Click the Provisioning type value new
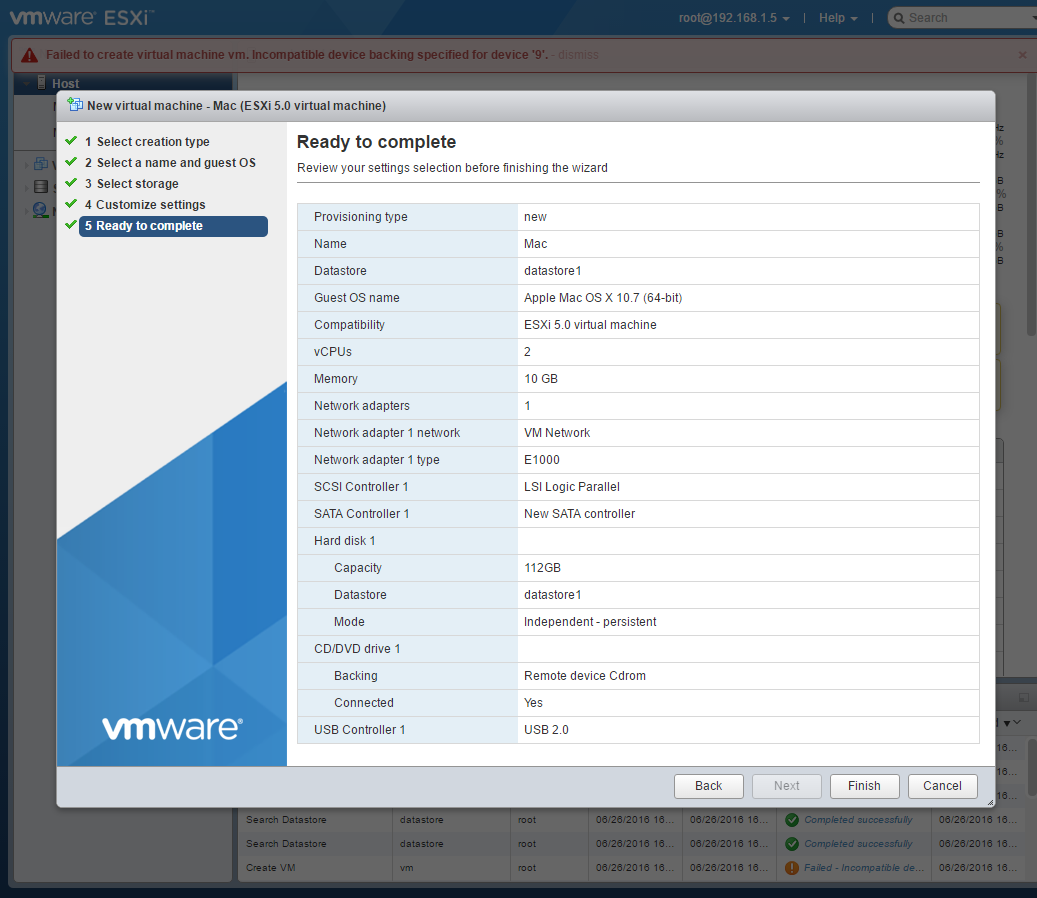The width and height of the screenshot is (1037, 898). click(x=535, y=217)
